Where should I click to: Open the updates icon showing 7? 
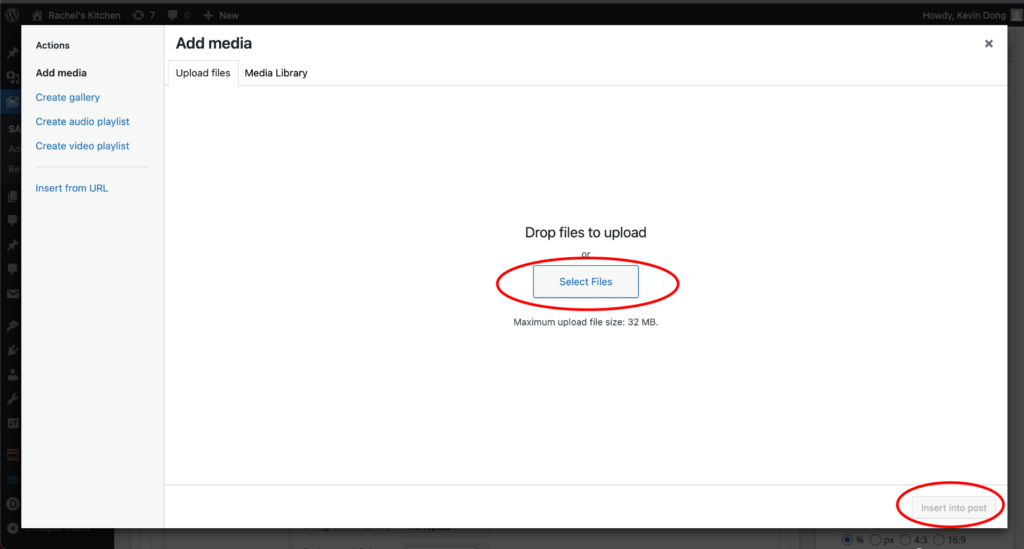(137, 15)
